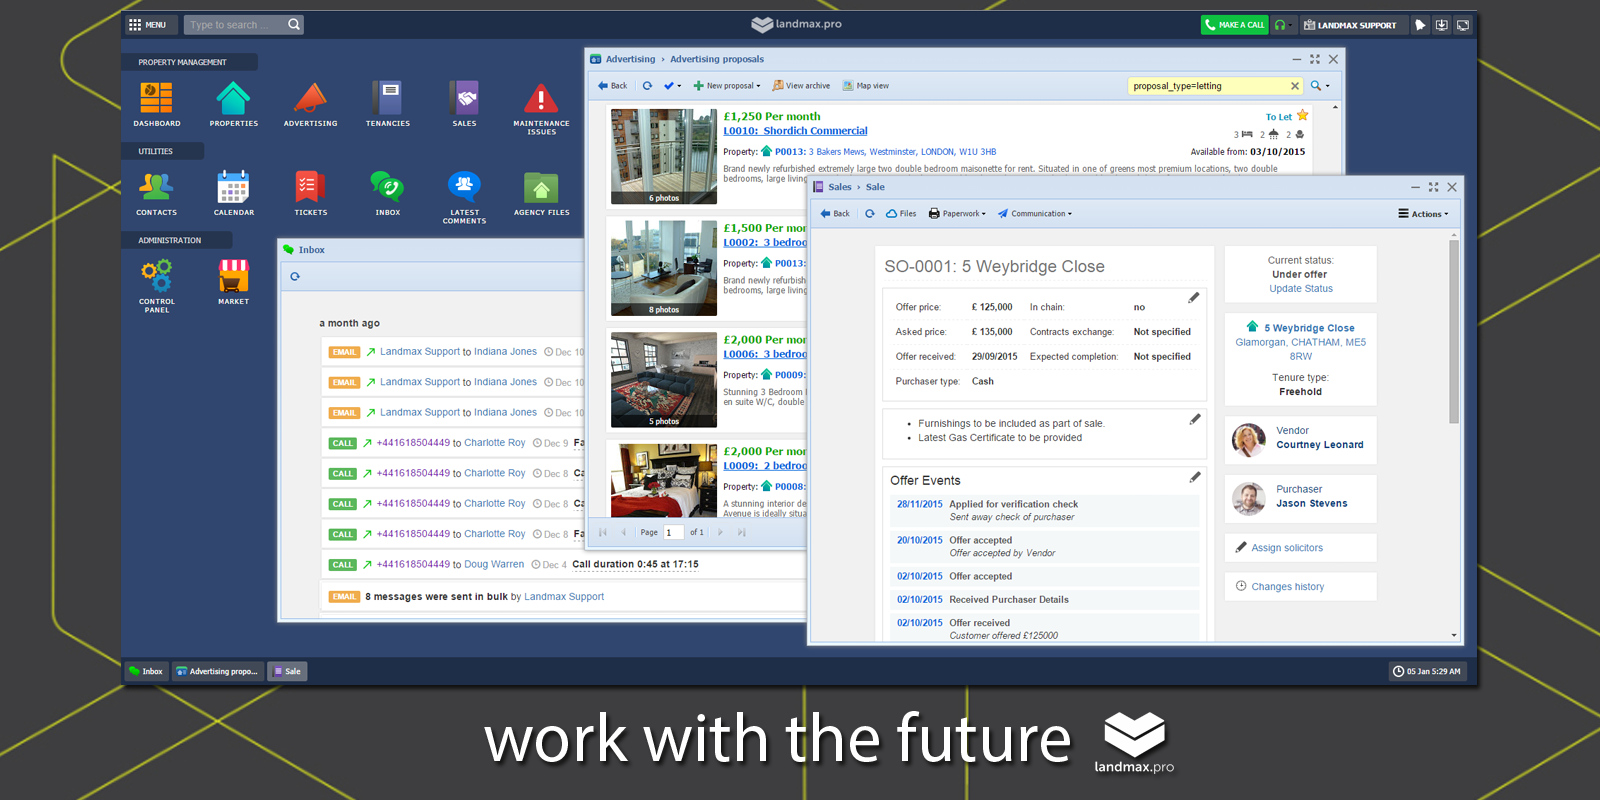The height and width of the screenshot is (800, 1600).
Task: Open the Agency Files folder icon
Action: point(541,188)
